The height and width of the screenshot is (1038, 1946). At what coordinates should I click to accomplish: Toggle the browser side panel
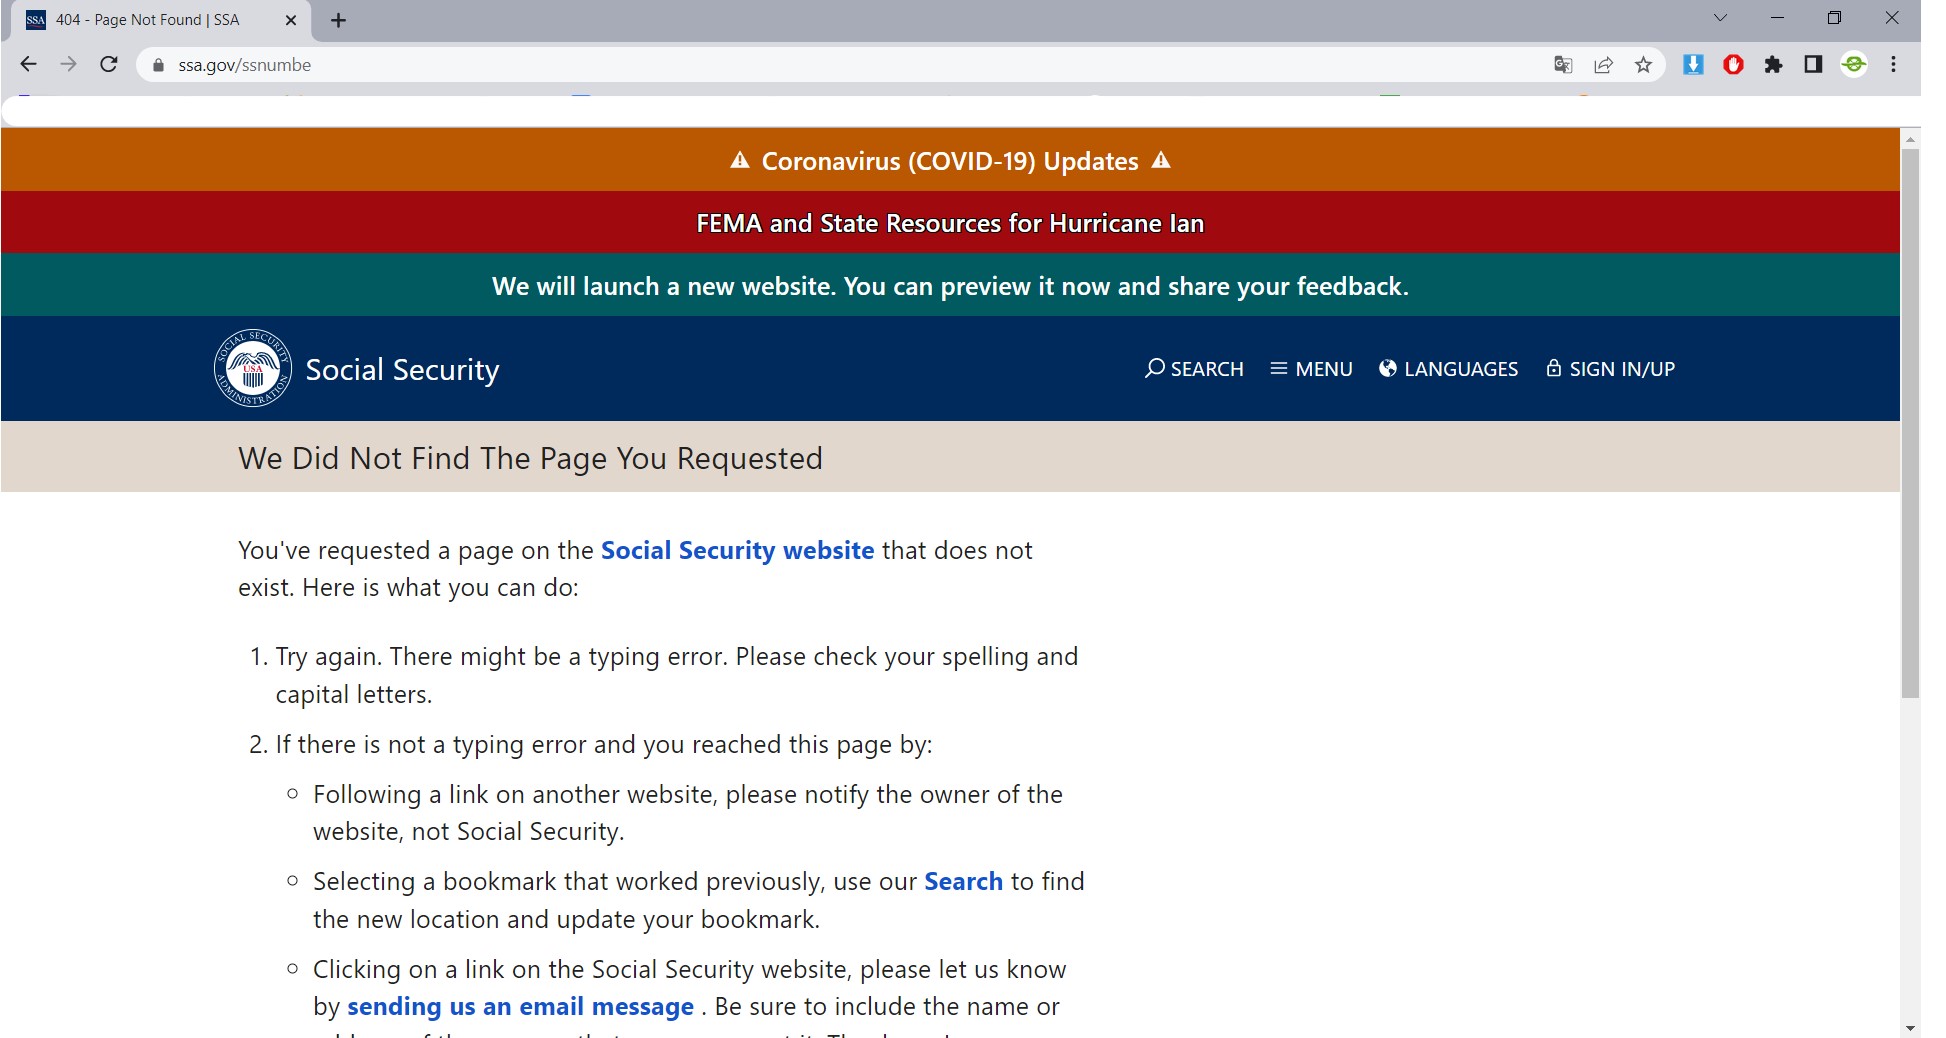tap(1813, 65)
